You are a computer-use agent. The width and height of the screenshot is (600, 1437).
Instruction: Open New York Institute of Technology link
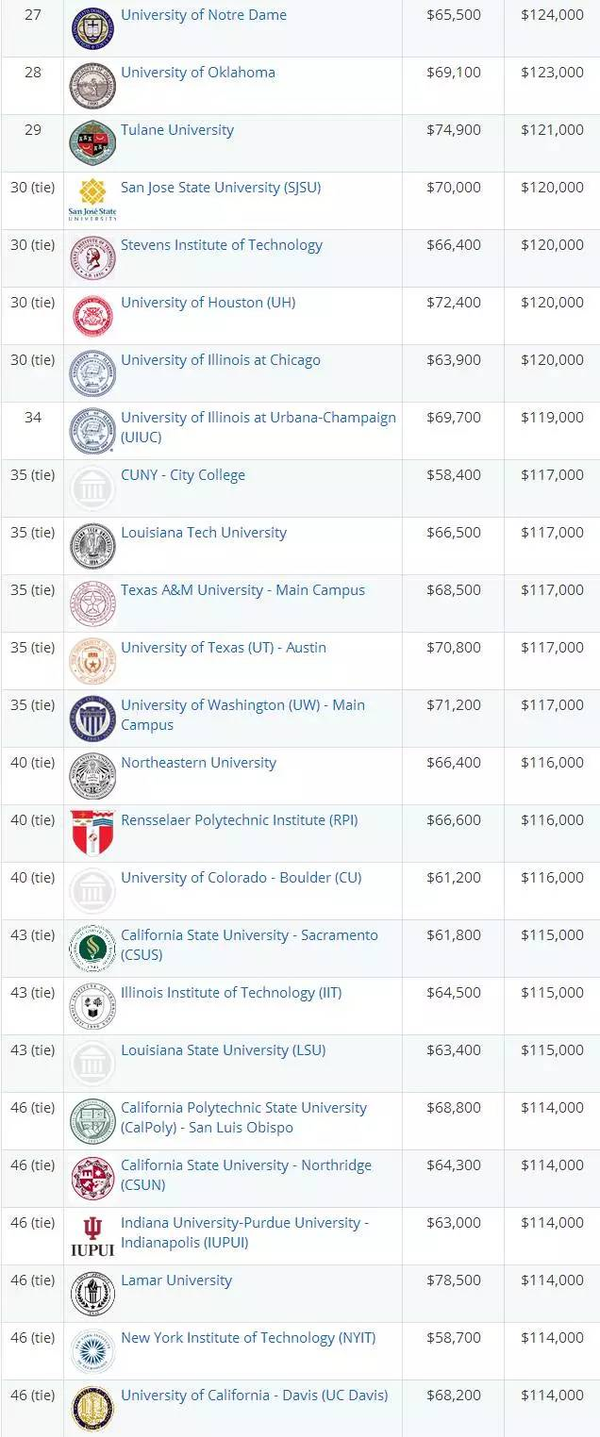242,1337
